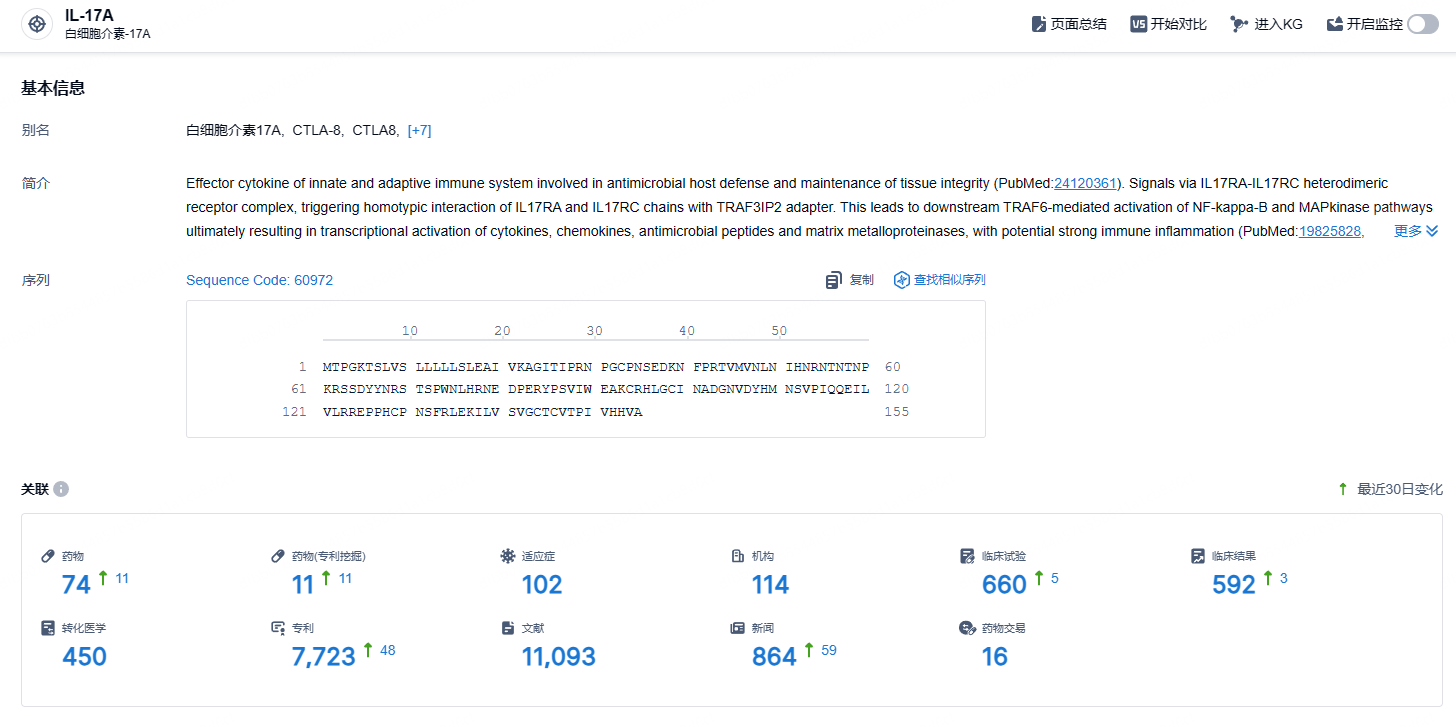Viewport: 1456px width, 727px height.
Task: Click the IL-17A target icon
Action: click(x=37, y=24)
